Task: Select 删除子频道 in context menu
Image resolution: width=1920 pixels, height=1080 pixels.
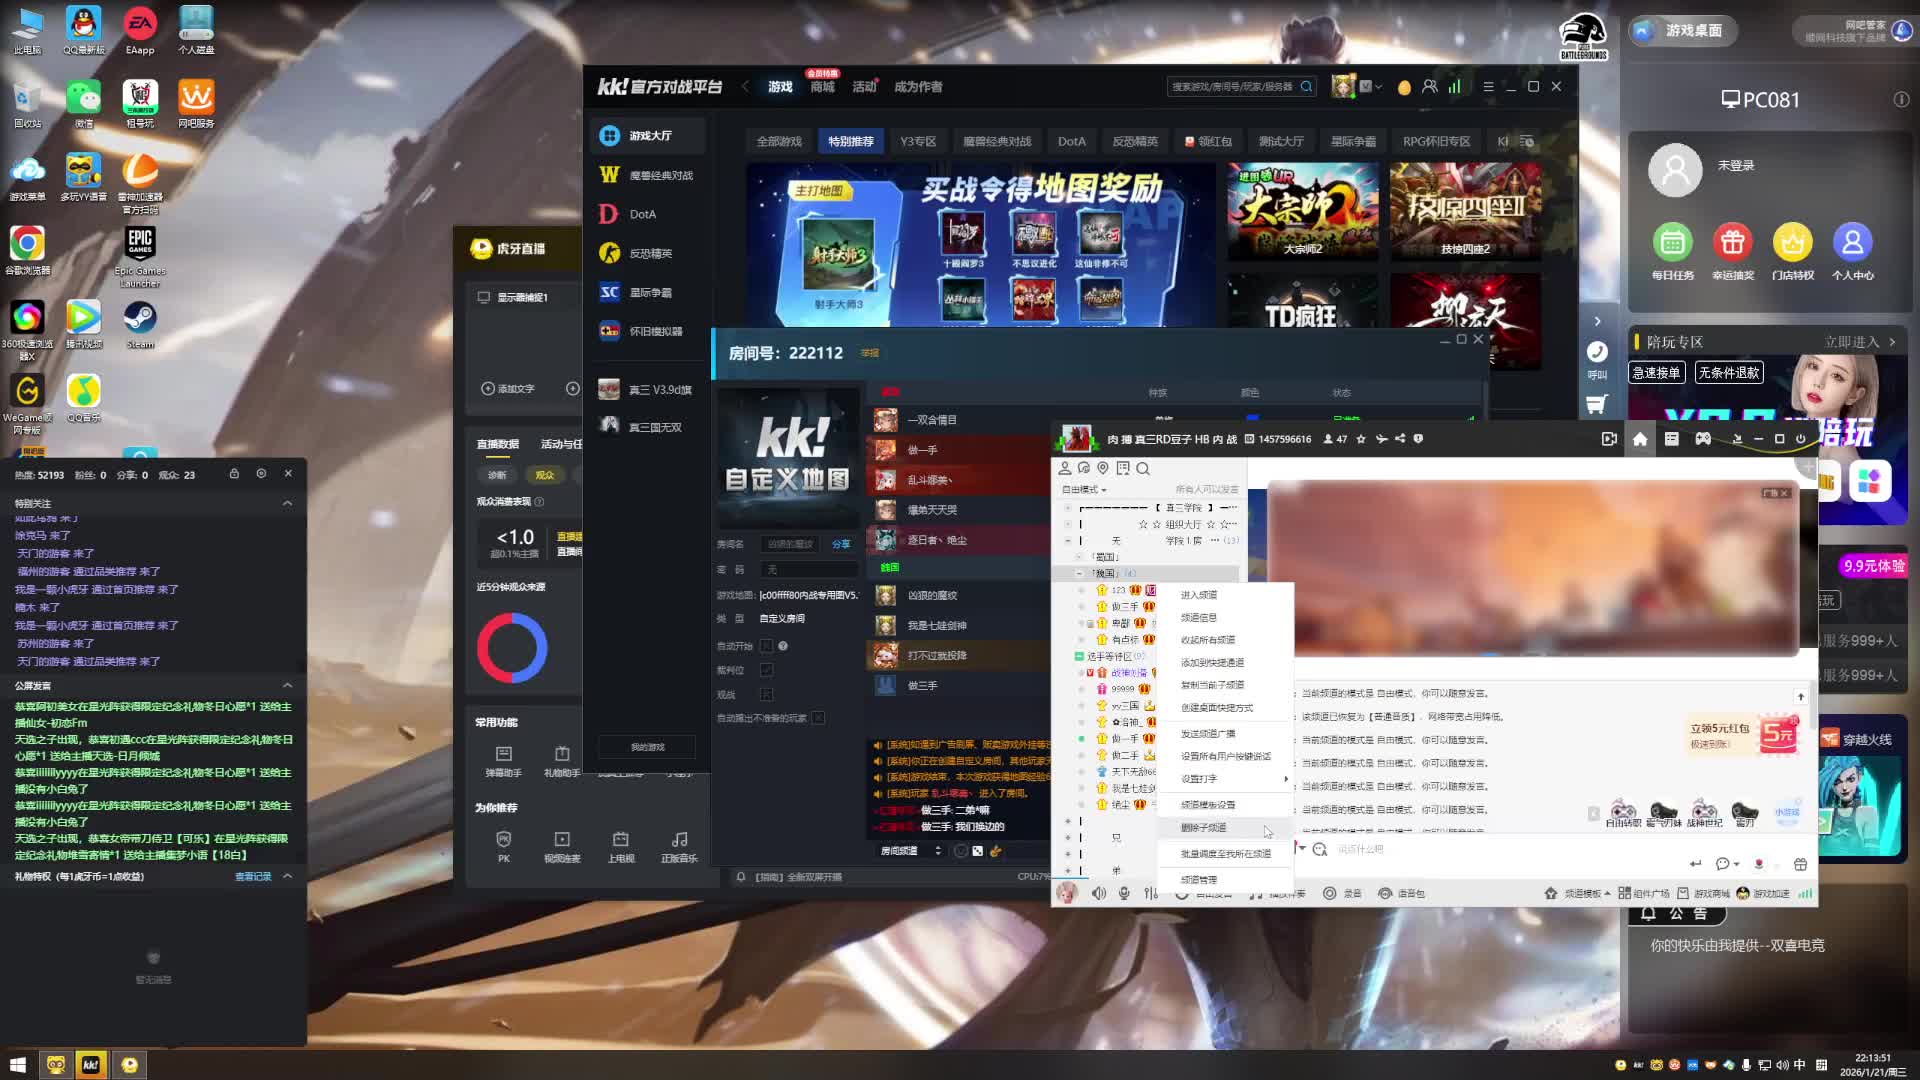Action: 1203,828
